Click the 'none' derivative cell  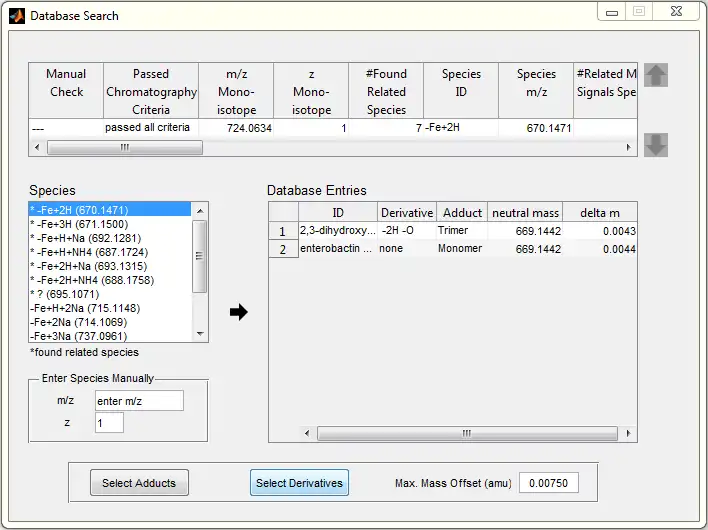tap(407, 248)
